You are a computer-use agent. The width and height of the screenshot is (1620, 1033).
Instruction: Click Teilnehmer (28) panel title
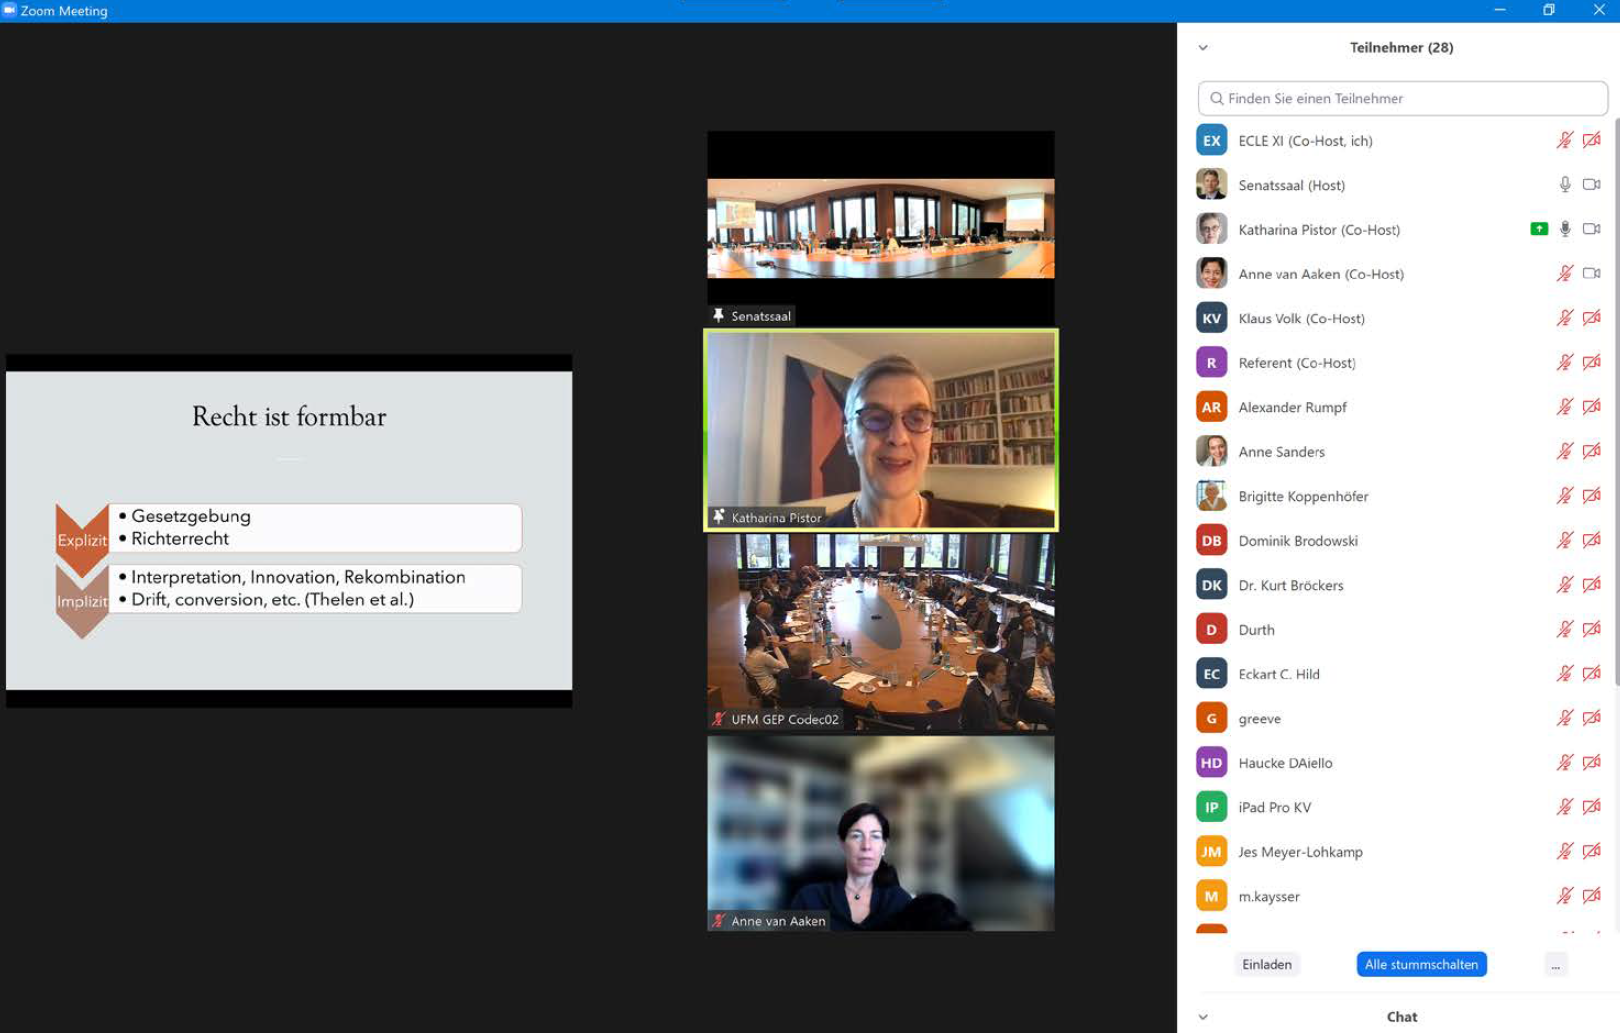[x=1401, y=47]
